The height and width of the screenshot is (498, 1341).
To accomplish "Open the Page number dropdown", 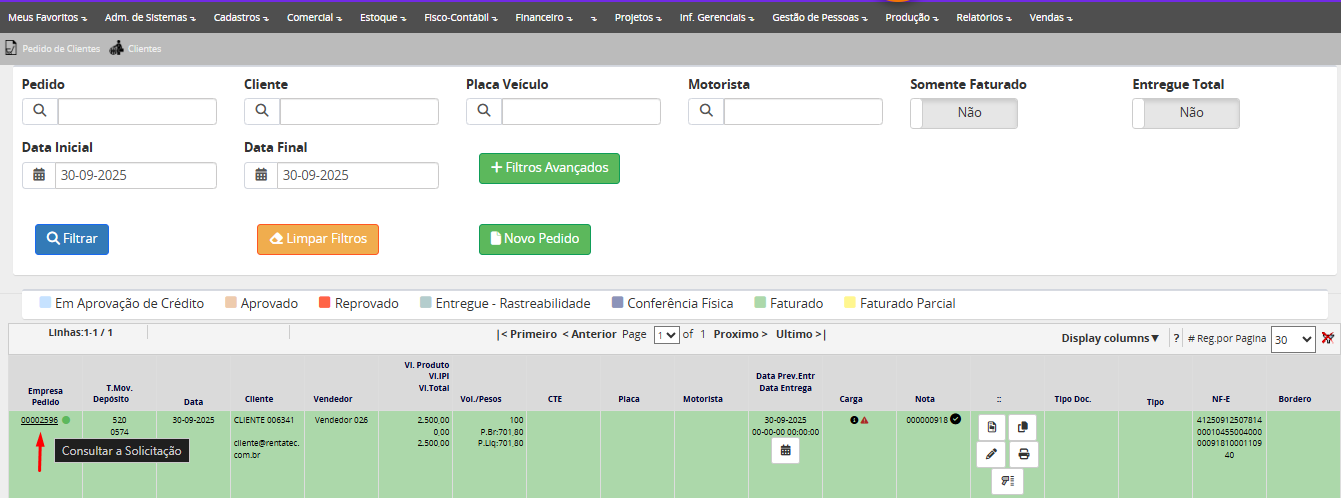I will [666, 335].
